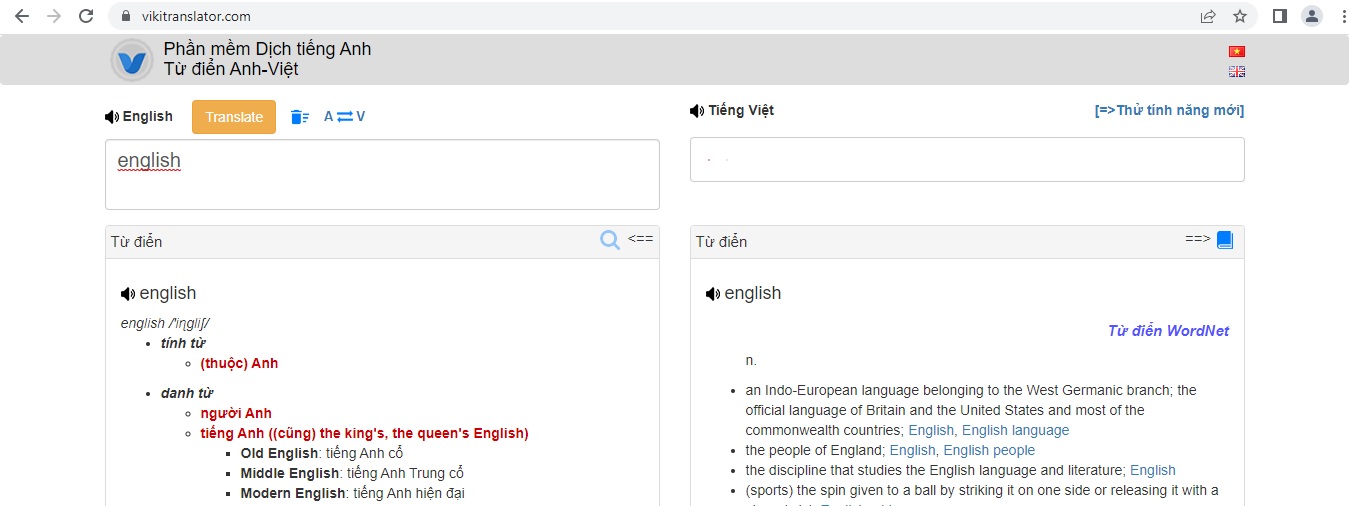Play audio with English speaker icon
The image size is (1349, 506).
(112, 117)
